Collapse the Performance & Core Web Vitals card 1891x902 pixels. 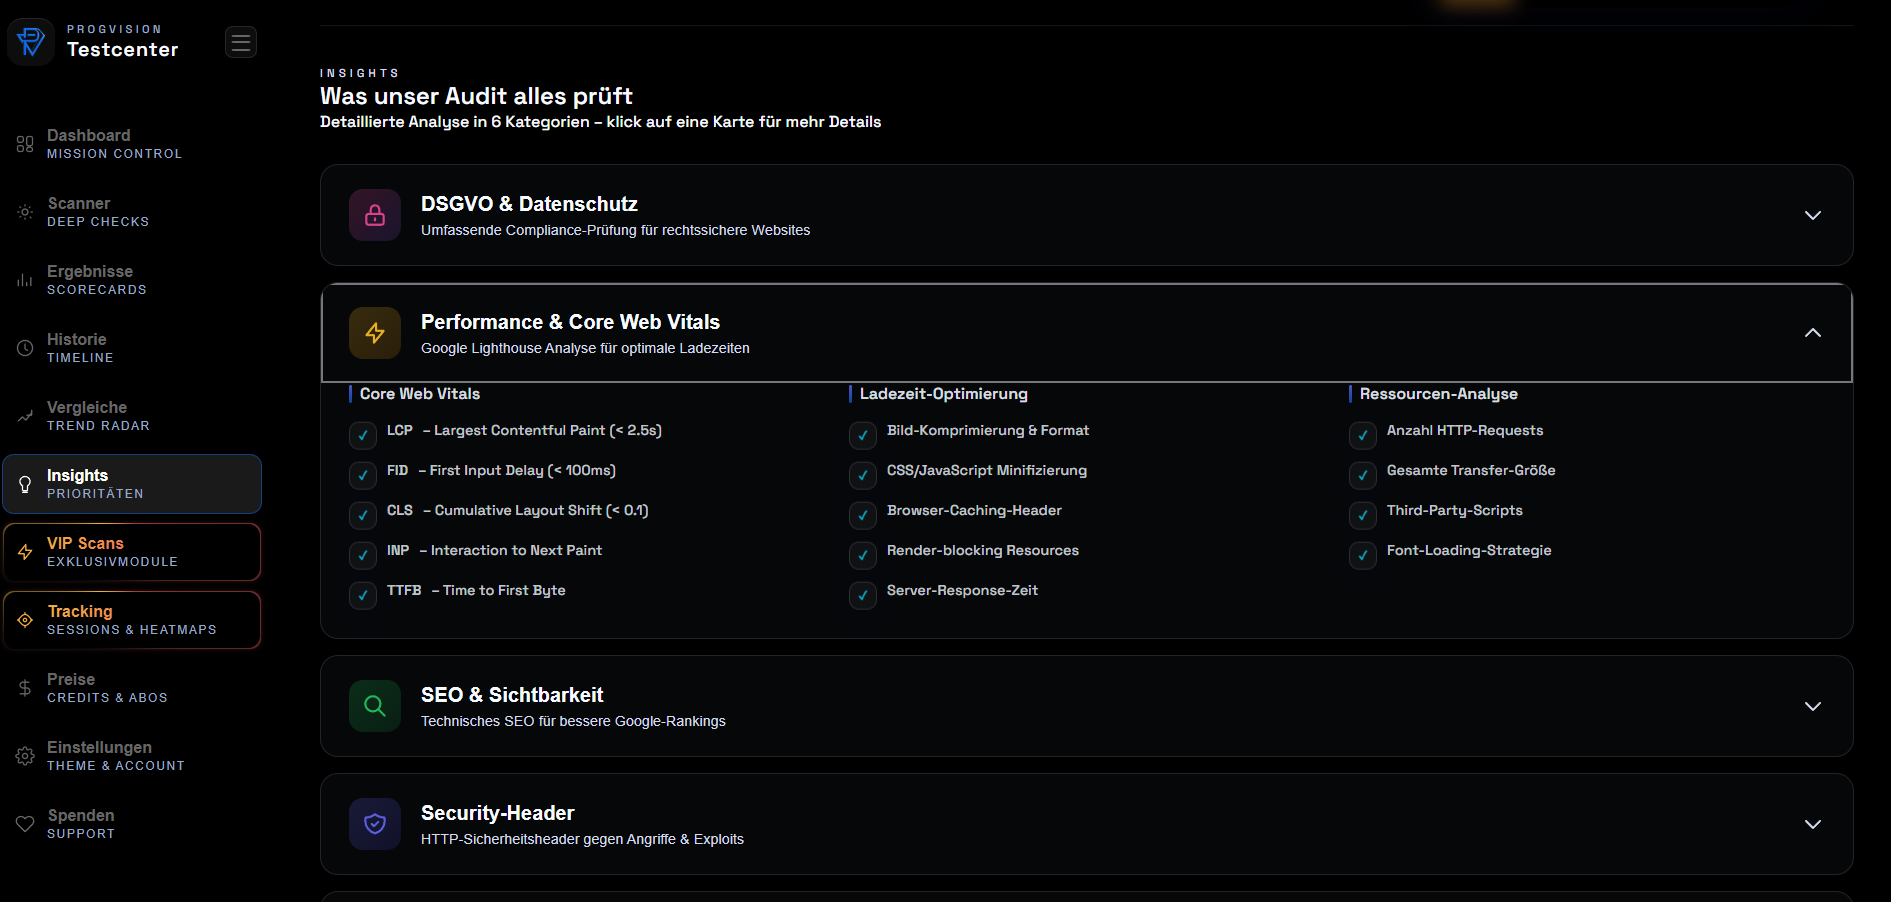point(1813,333)
